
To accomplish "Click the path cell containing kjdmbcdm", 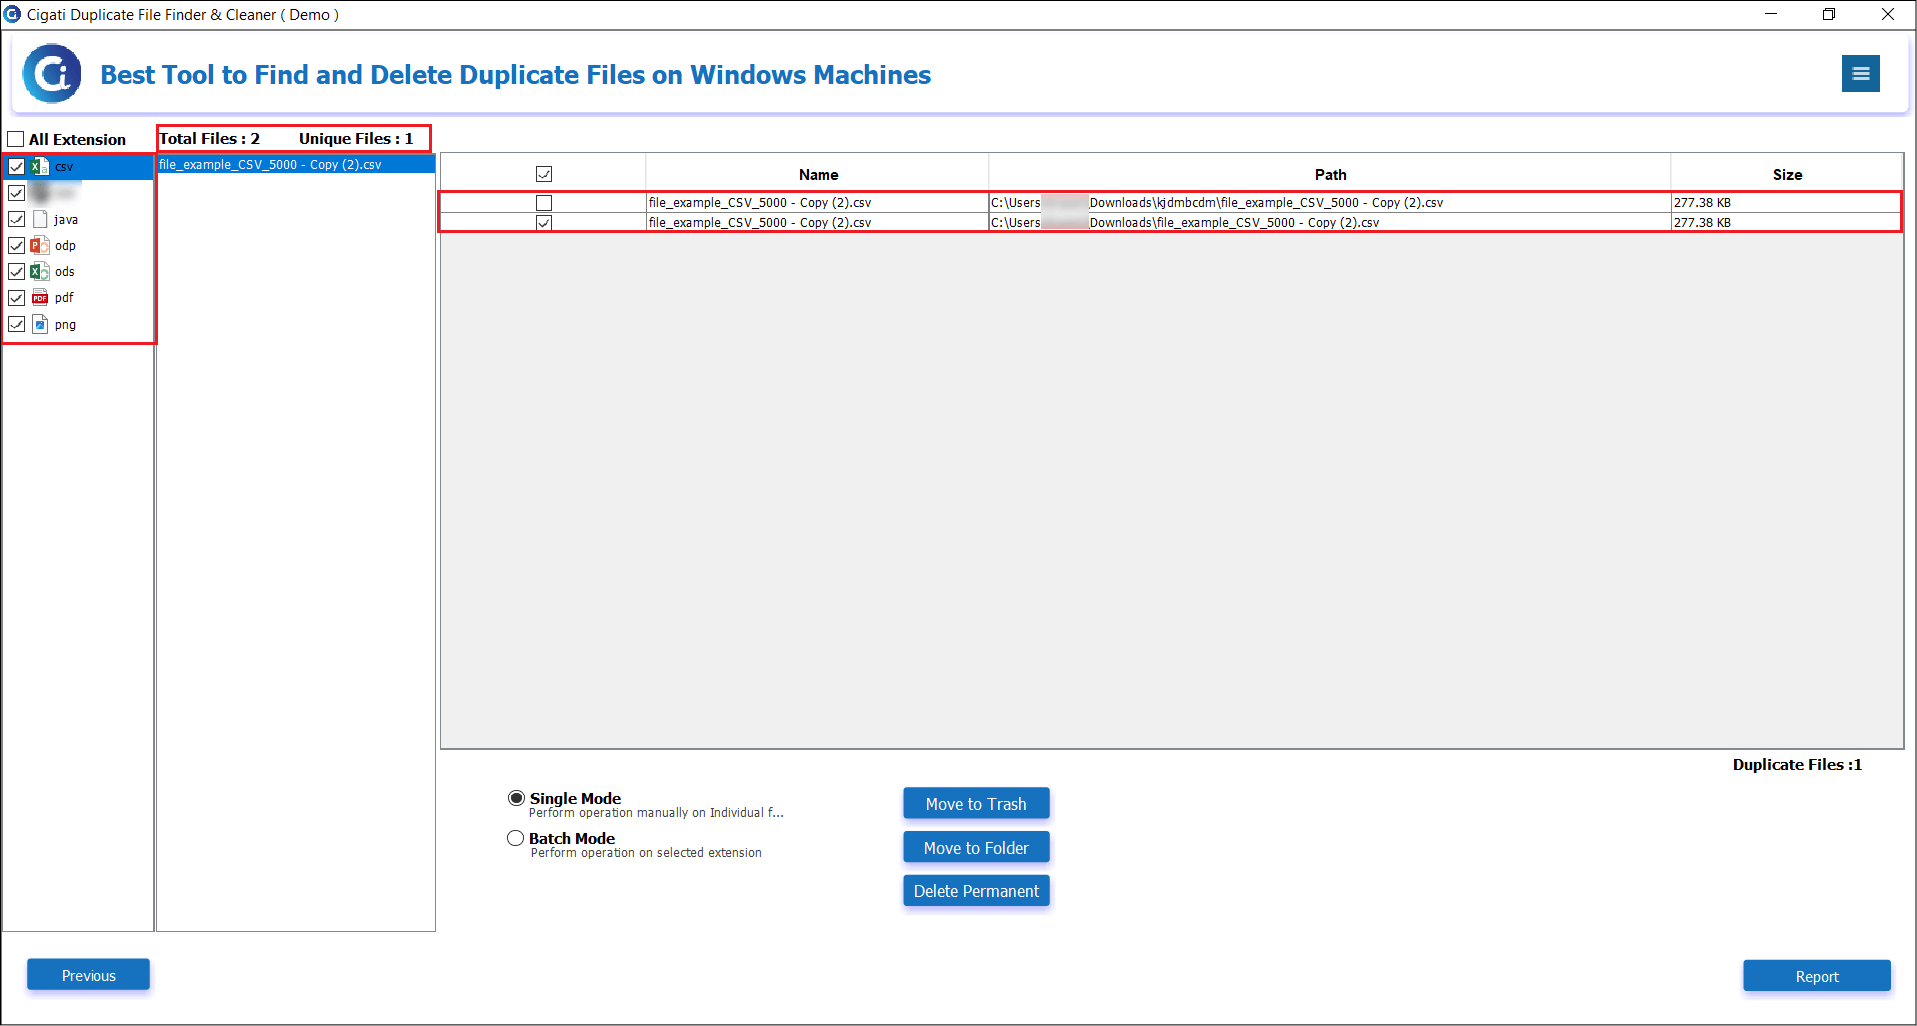I will 1330,203.
